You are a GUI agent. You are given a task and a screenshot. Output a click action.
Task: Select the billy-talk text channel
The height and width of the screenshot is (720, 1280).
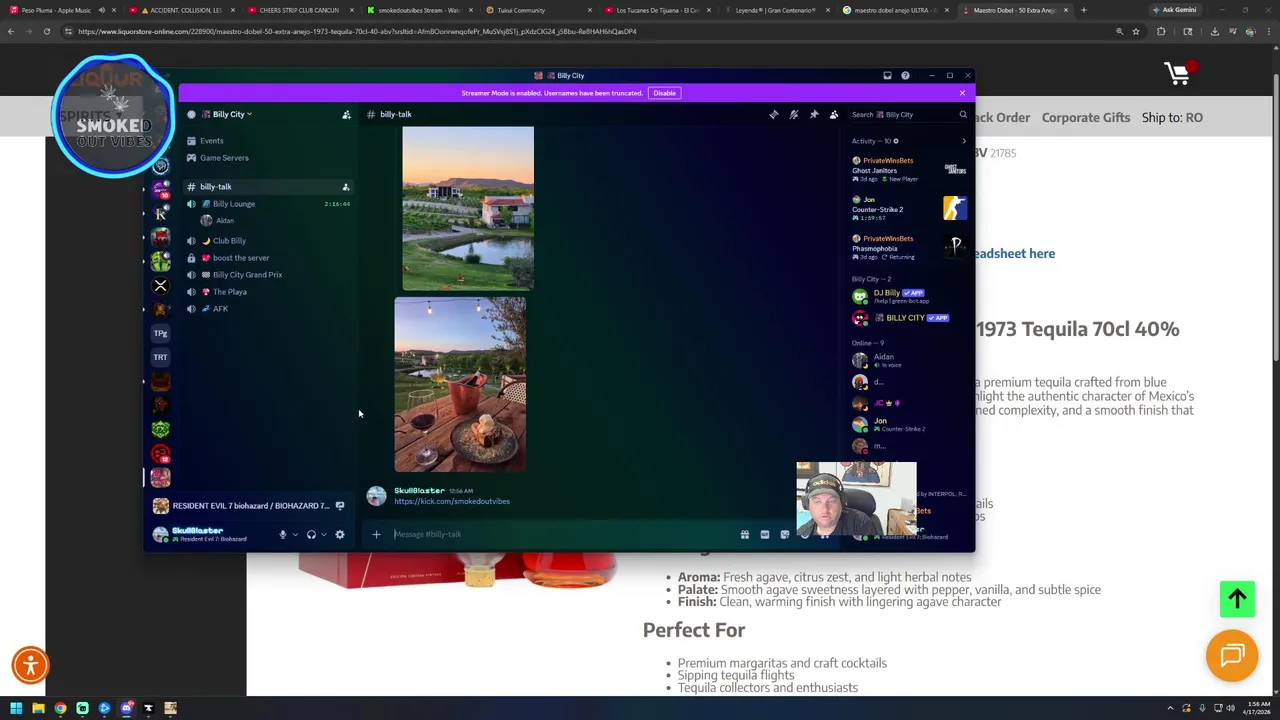coord(215,187)
